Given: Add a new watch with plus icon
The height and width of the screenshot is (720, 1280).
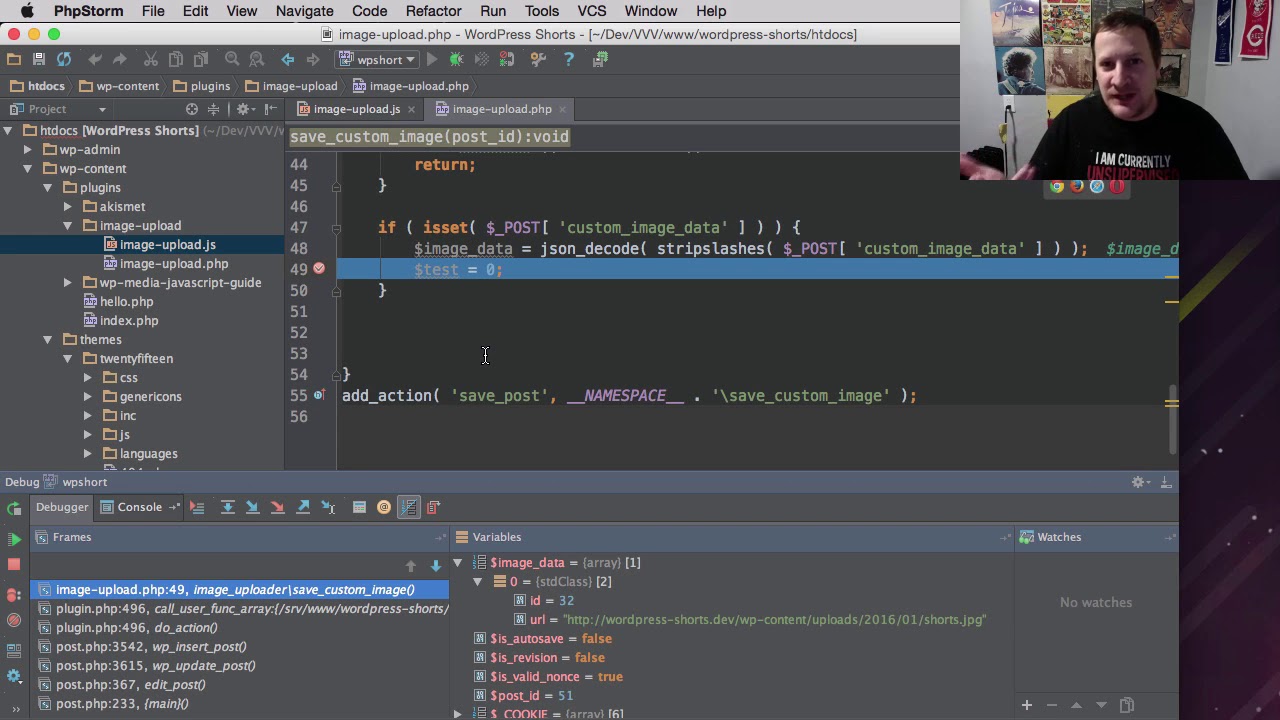Looking at the screenshot, I should tap(1026, 705).
